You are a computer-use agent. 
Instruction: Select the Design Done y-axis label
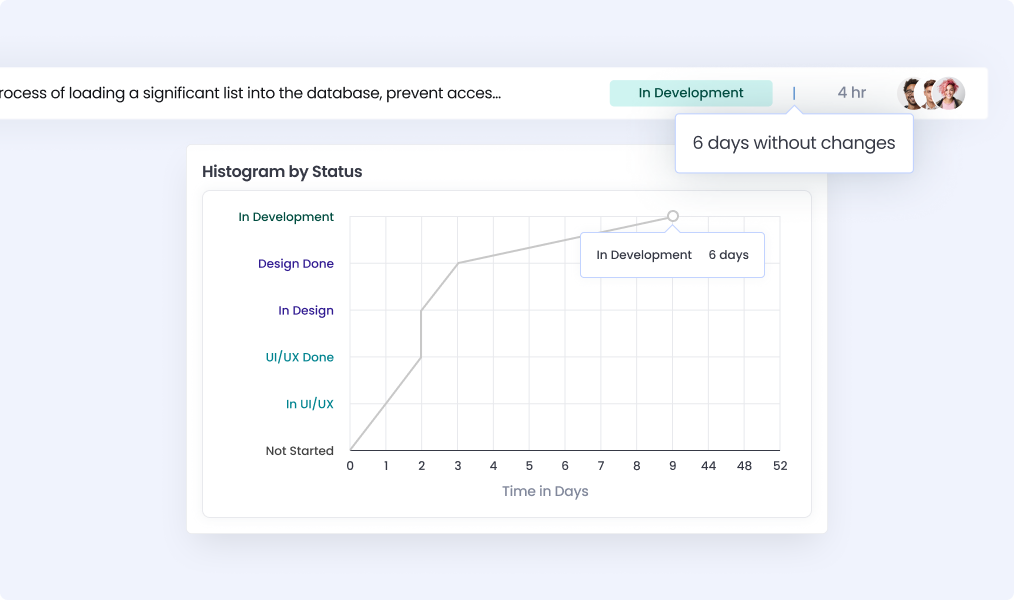[x=296, y=264]
